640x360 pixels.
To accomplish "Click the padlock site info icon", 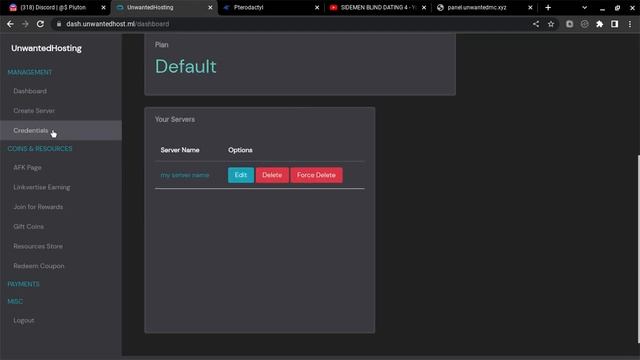I will coord(59,24).
